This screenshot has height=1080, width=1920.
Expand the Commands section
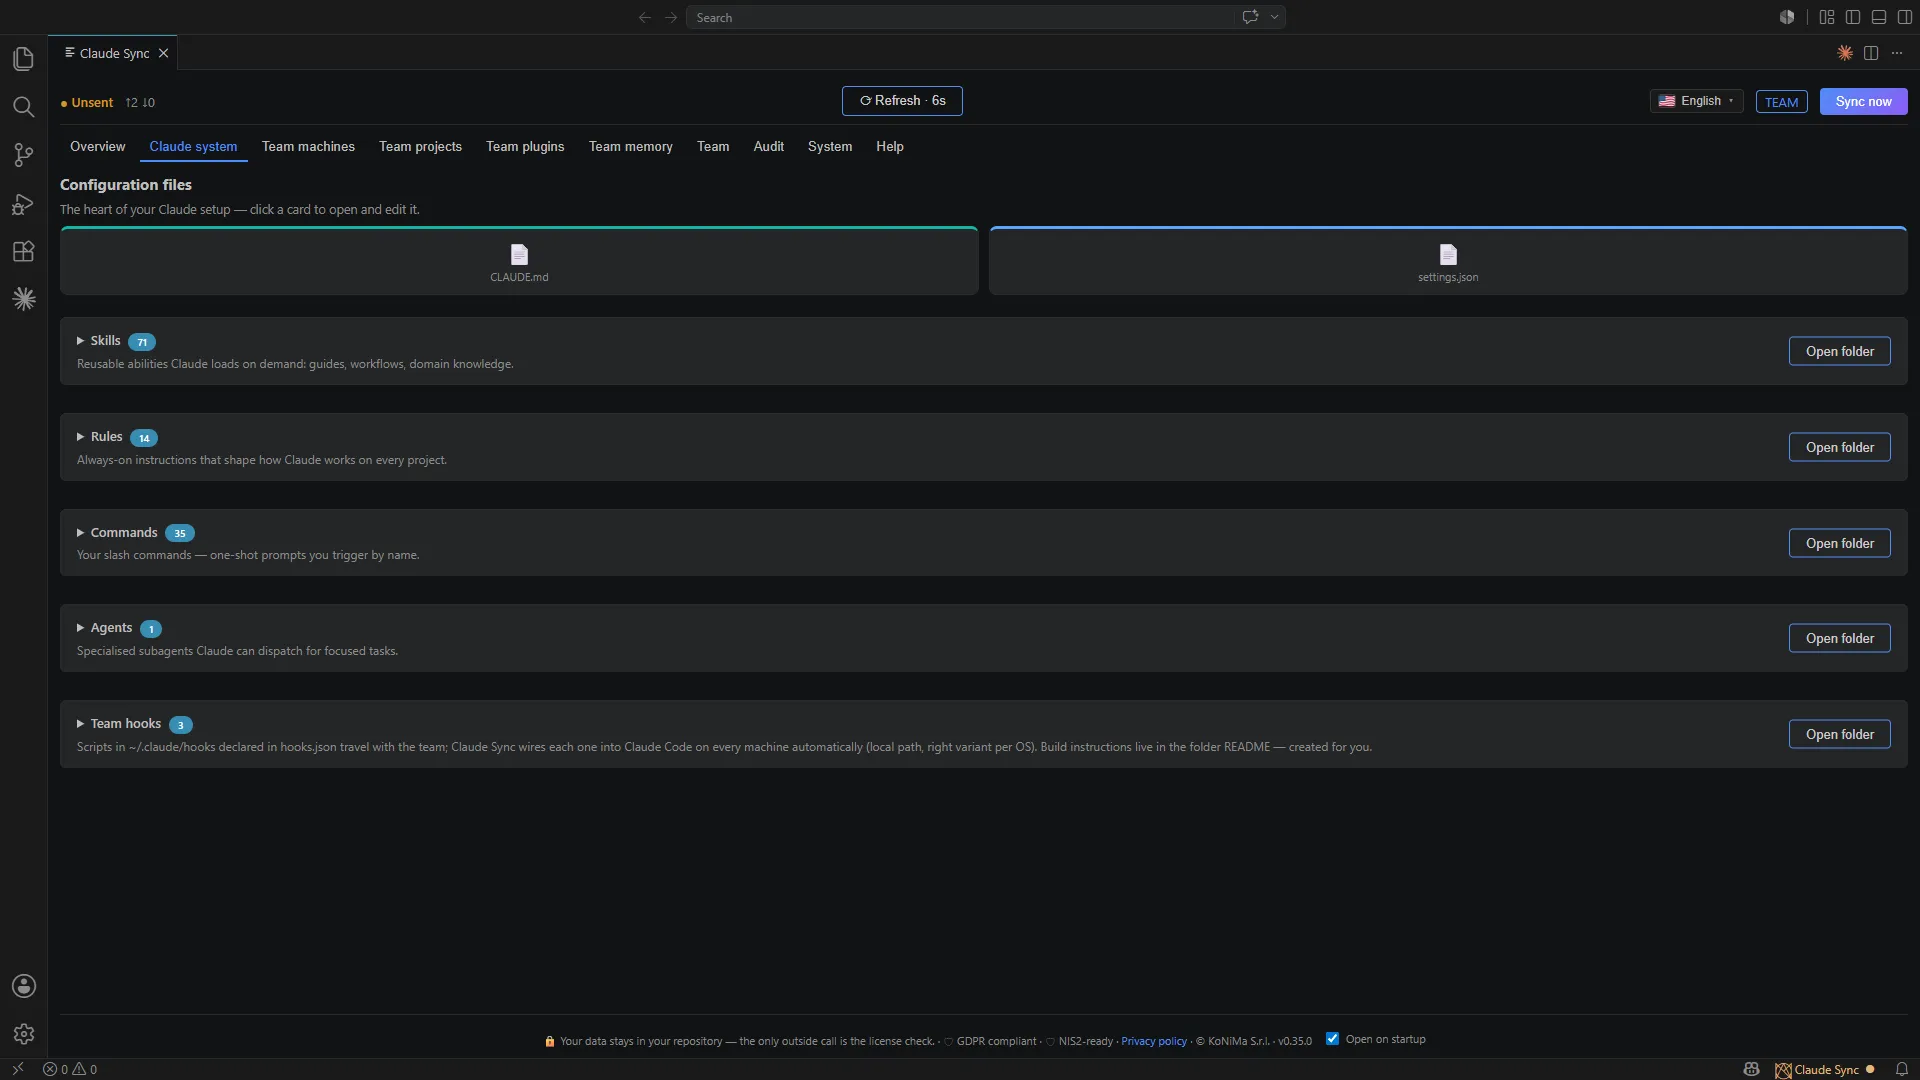[80, 533]
